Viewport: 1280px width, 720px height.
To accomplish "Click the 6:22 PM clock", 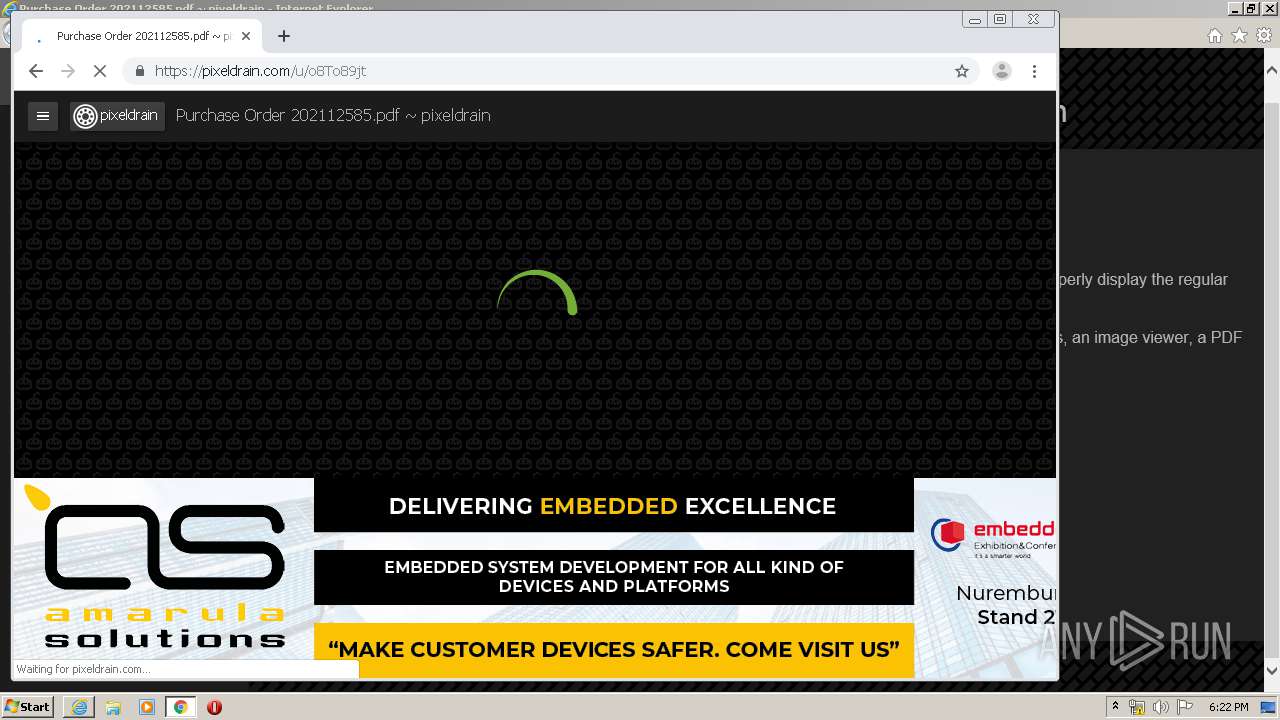I will pyautogui.click(x=1229, y=707).
